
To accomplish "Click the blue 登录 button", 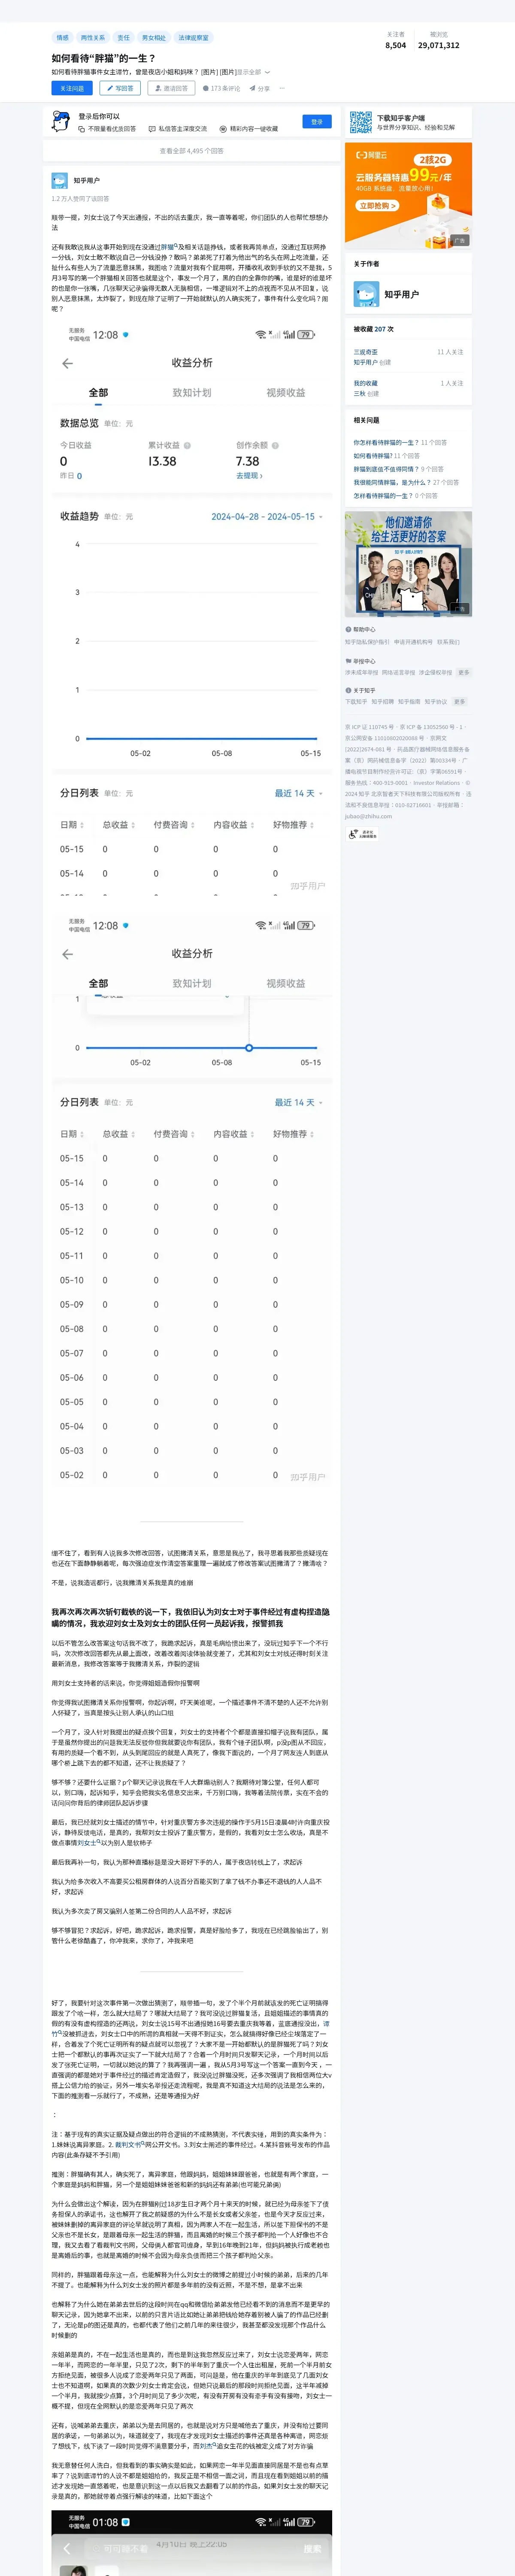I will 317,122.
